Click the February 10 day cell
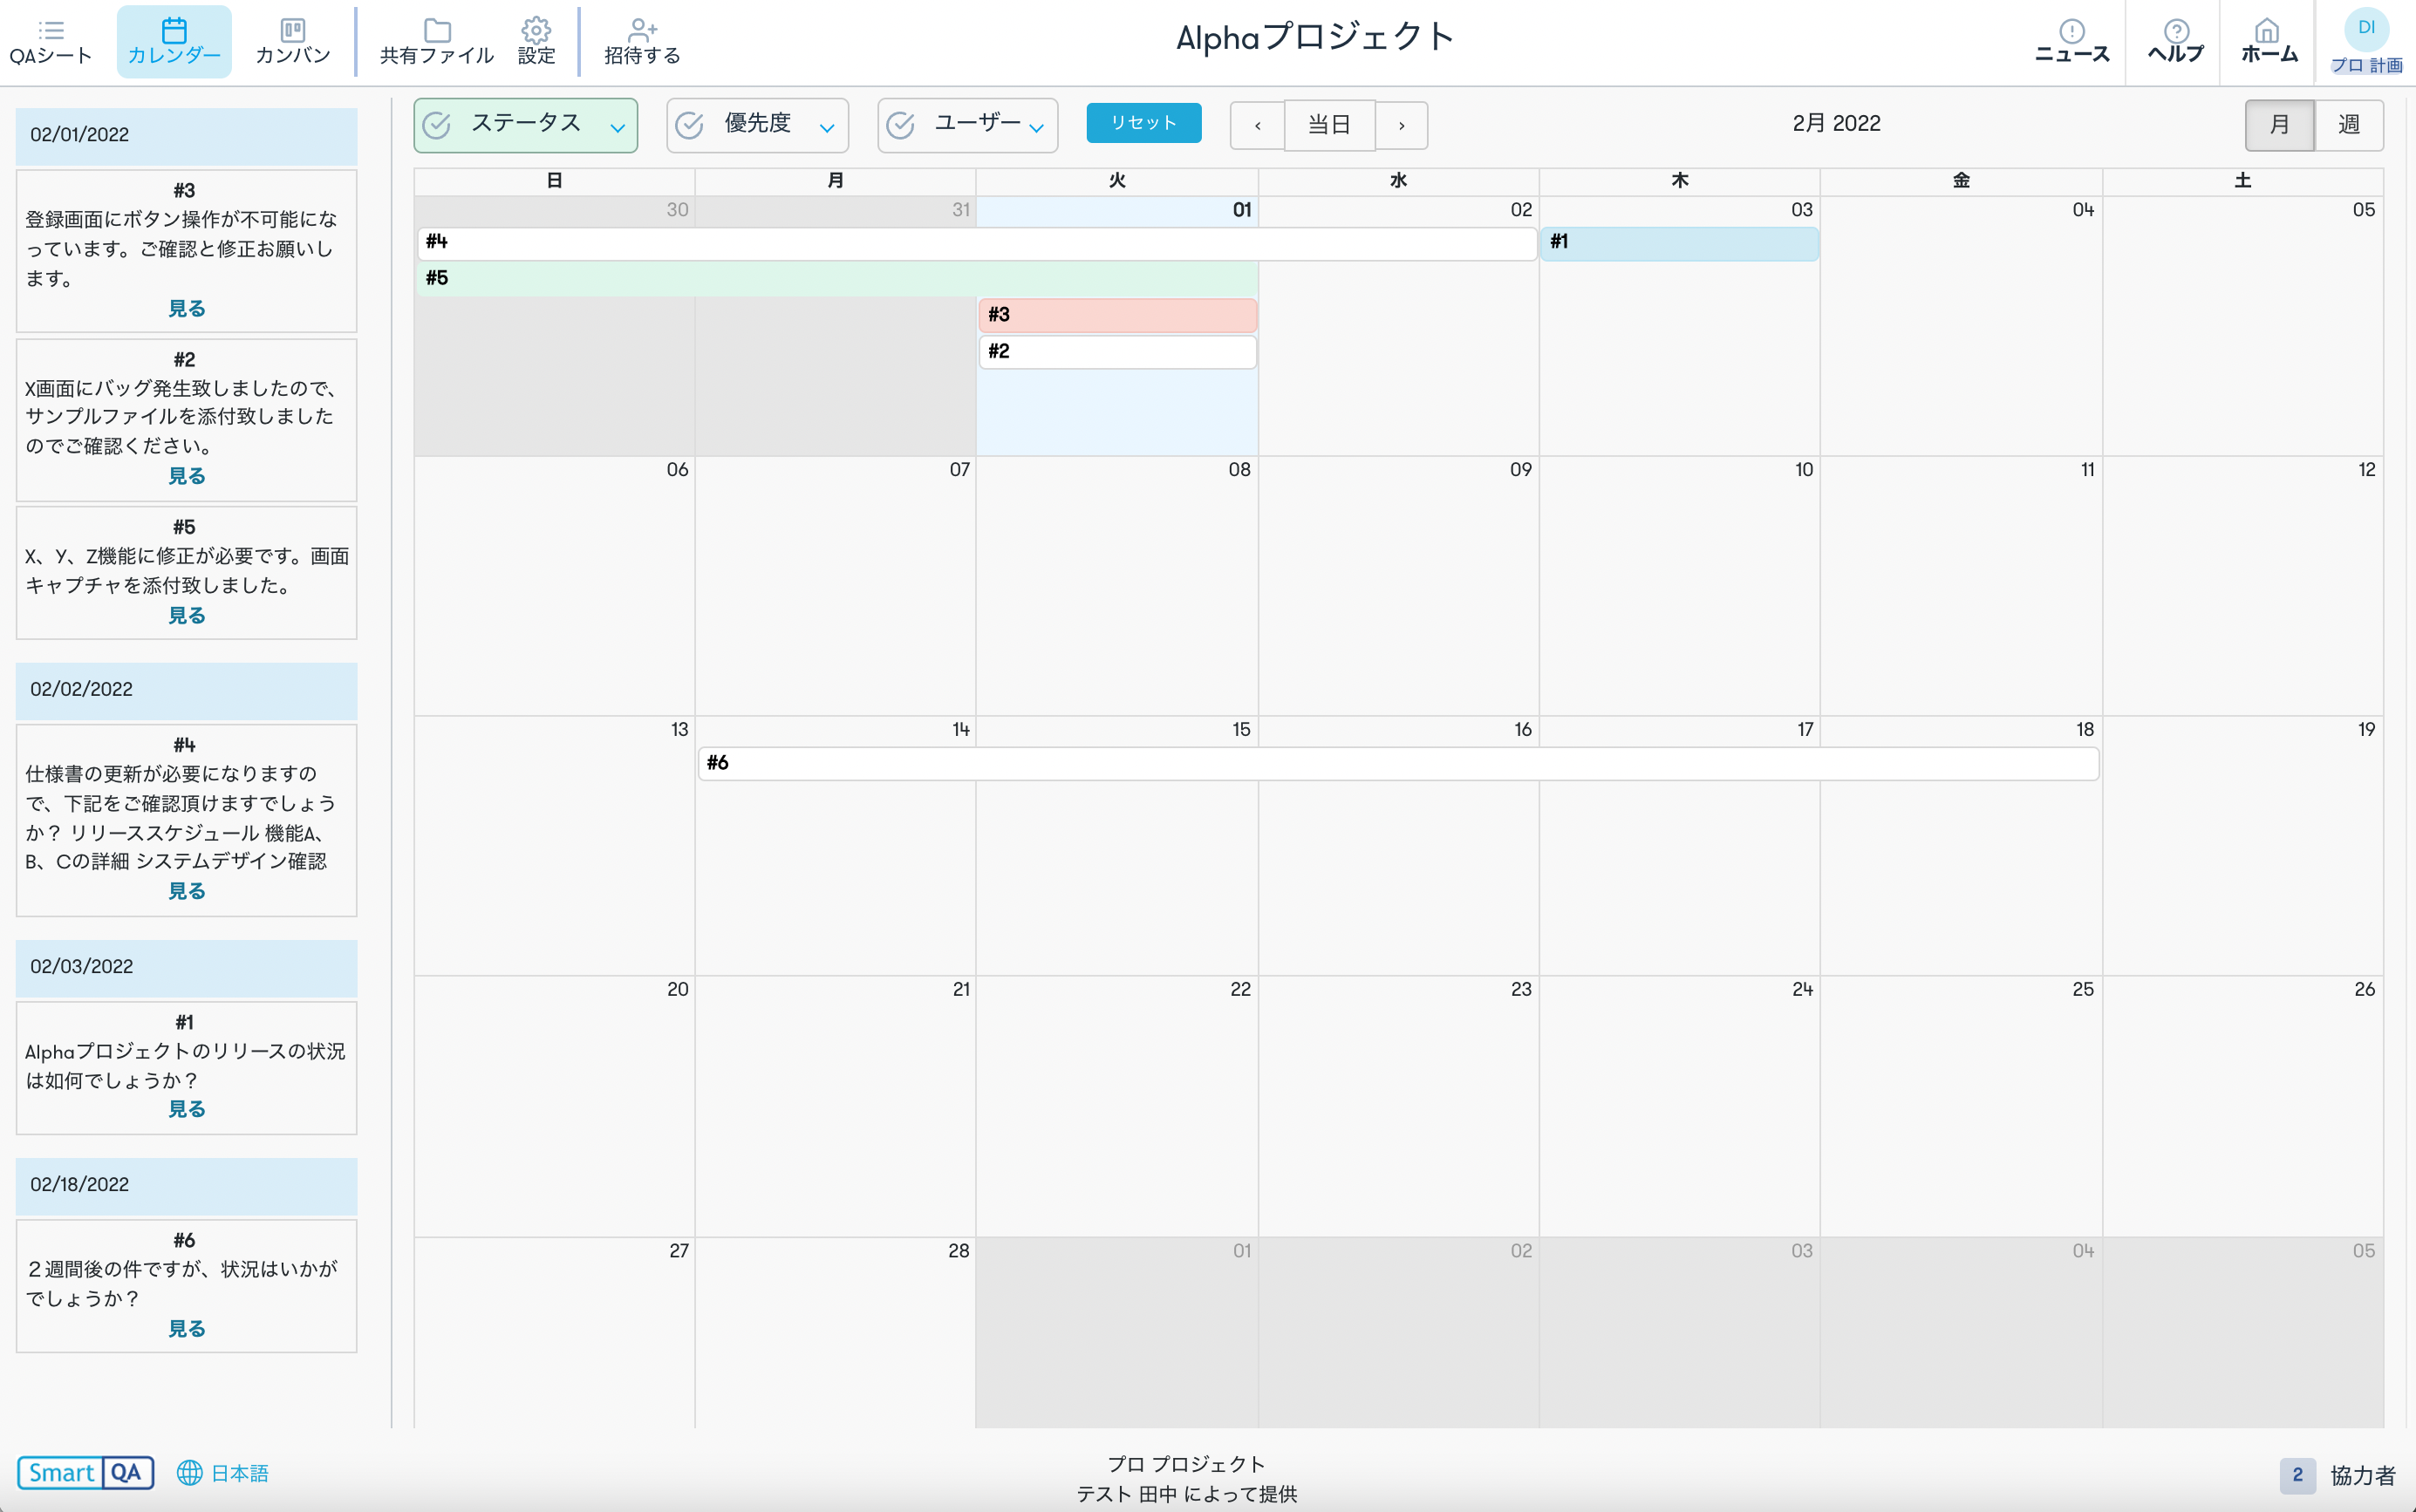Image resolution: width=2416 pixels, height=1512 pixels. [1679, 586]
